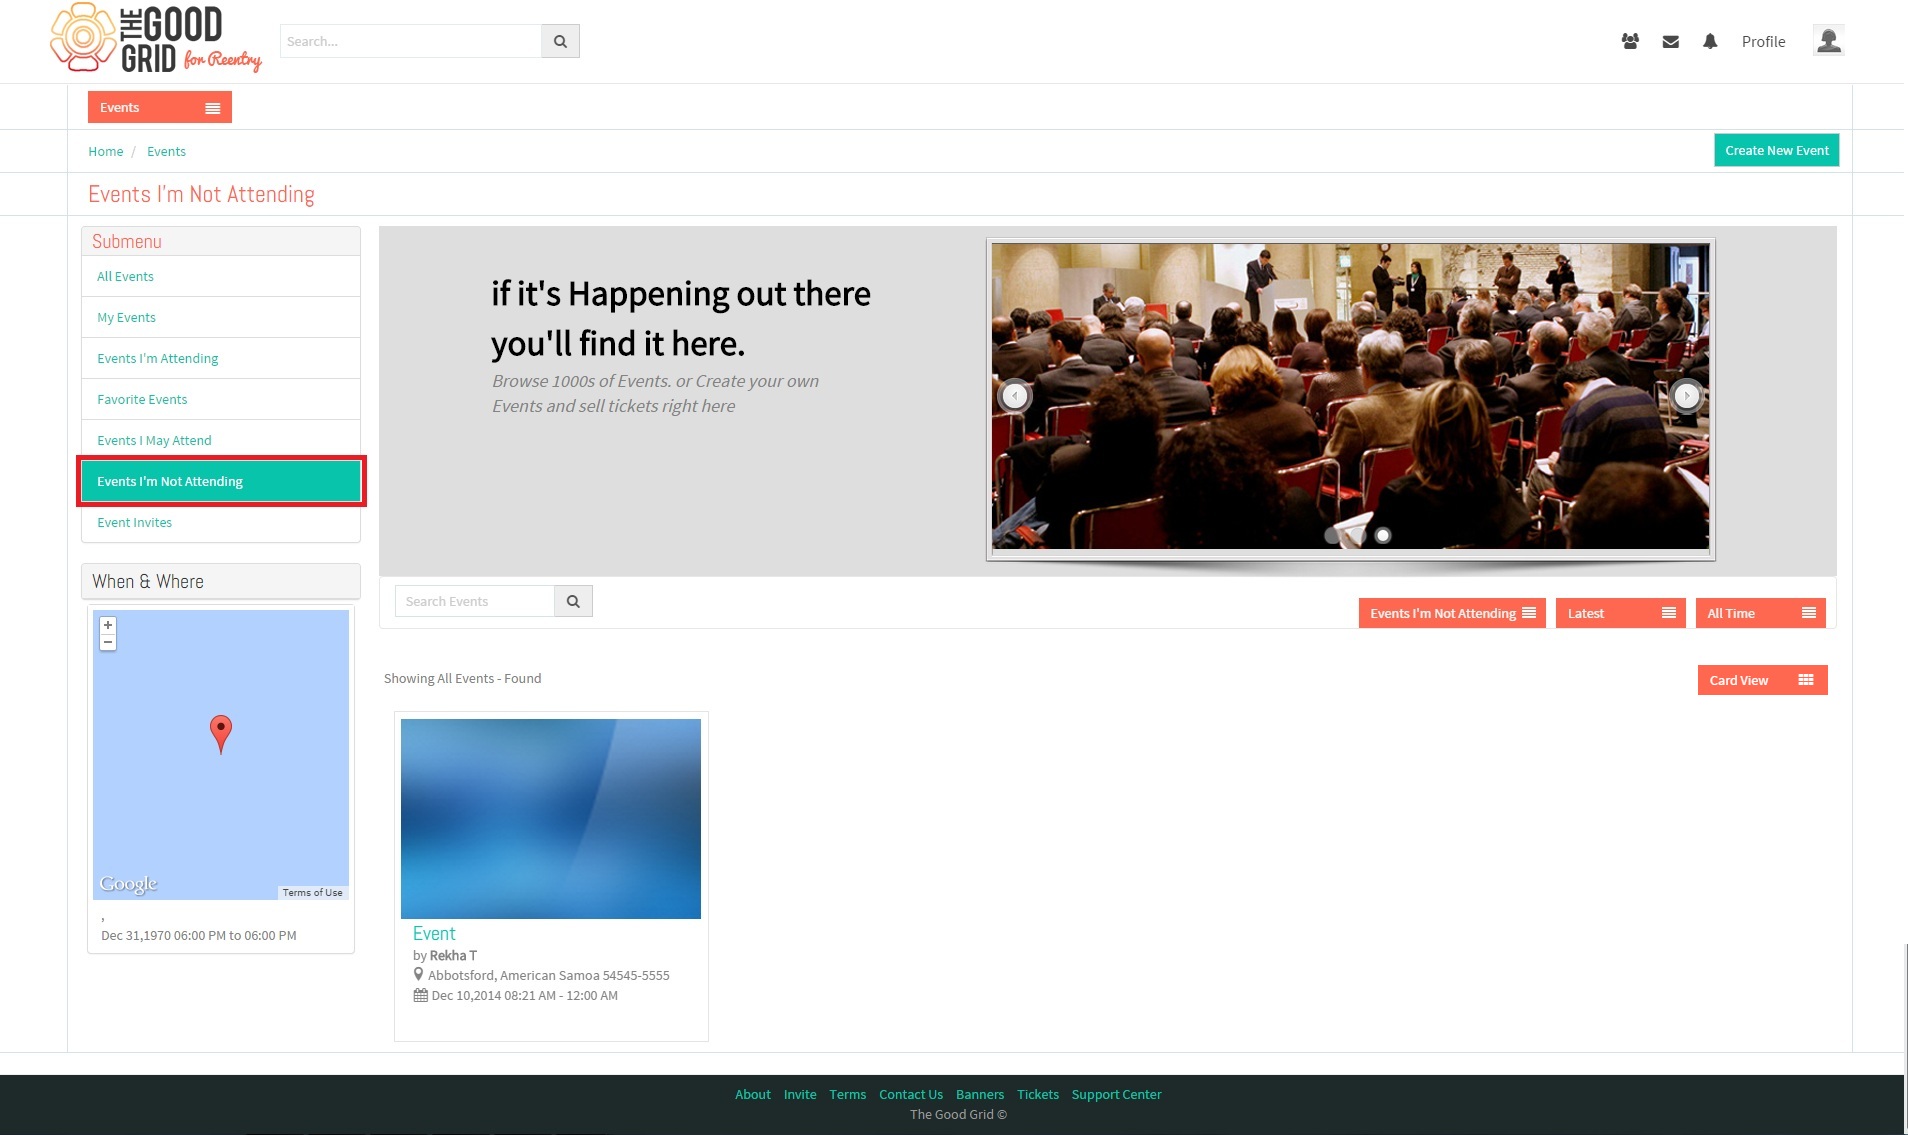The image size is (1908, 1135).
Task: Open Events I'm Not Attending filter dropdown
Action: [1452, 613]
